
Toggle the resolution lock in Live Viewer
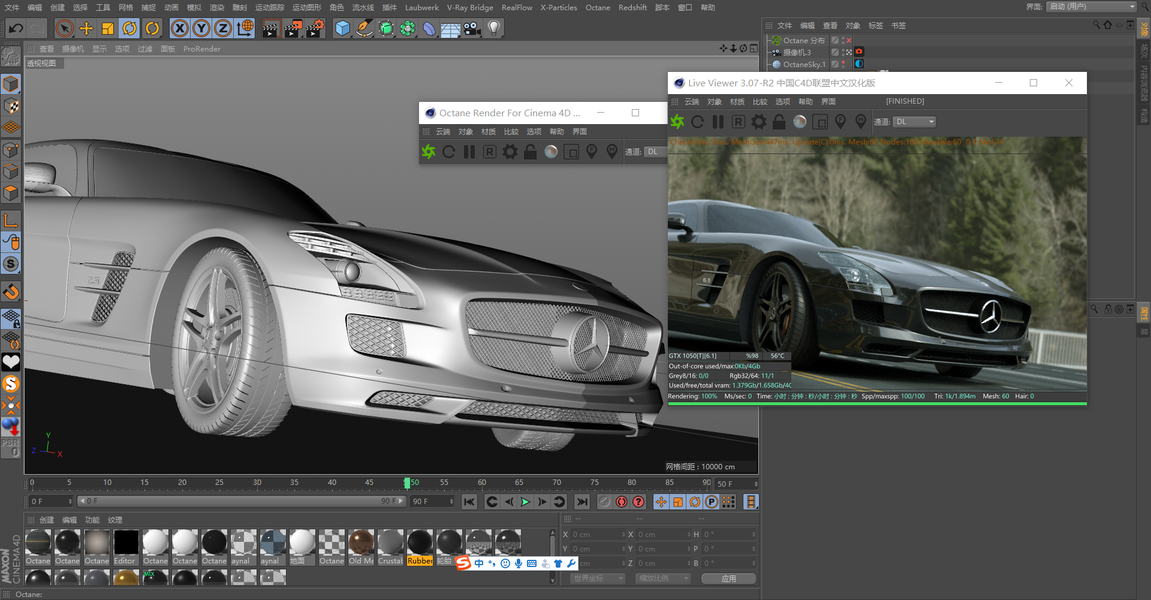tap(779, 122)
